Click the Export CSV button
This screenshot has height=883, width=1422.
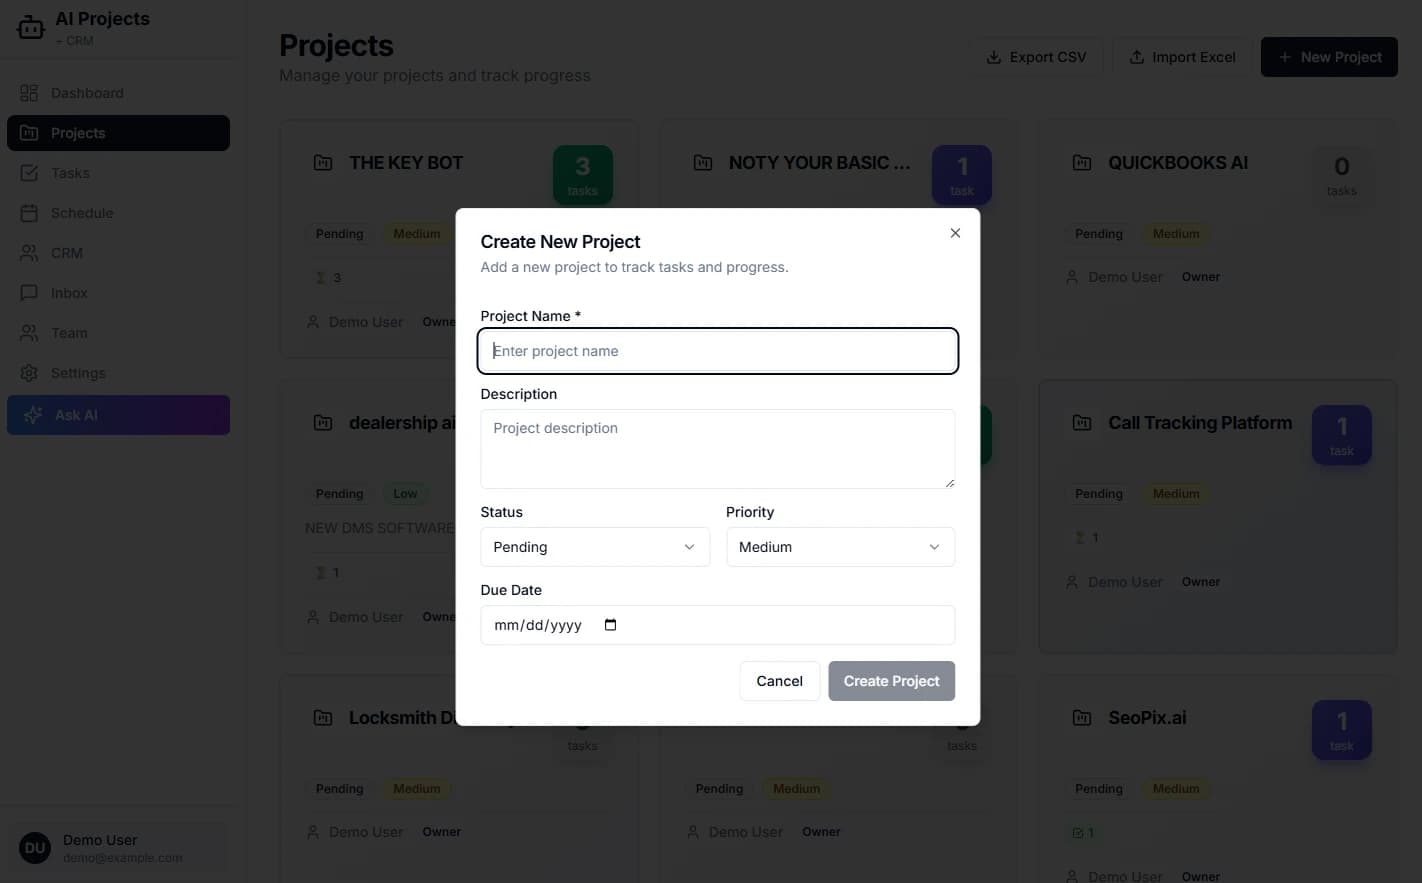click(1035, 56)
